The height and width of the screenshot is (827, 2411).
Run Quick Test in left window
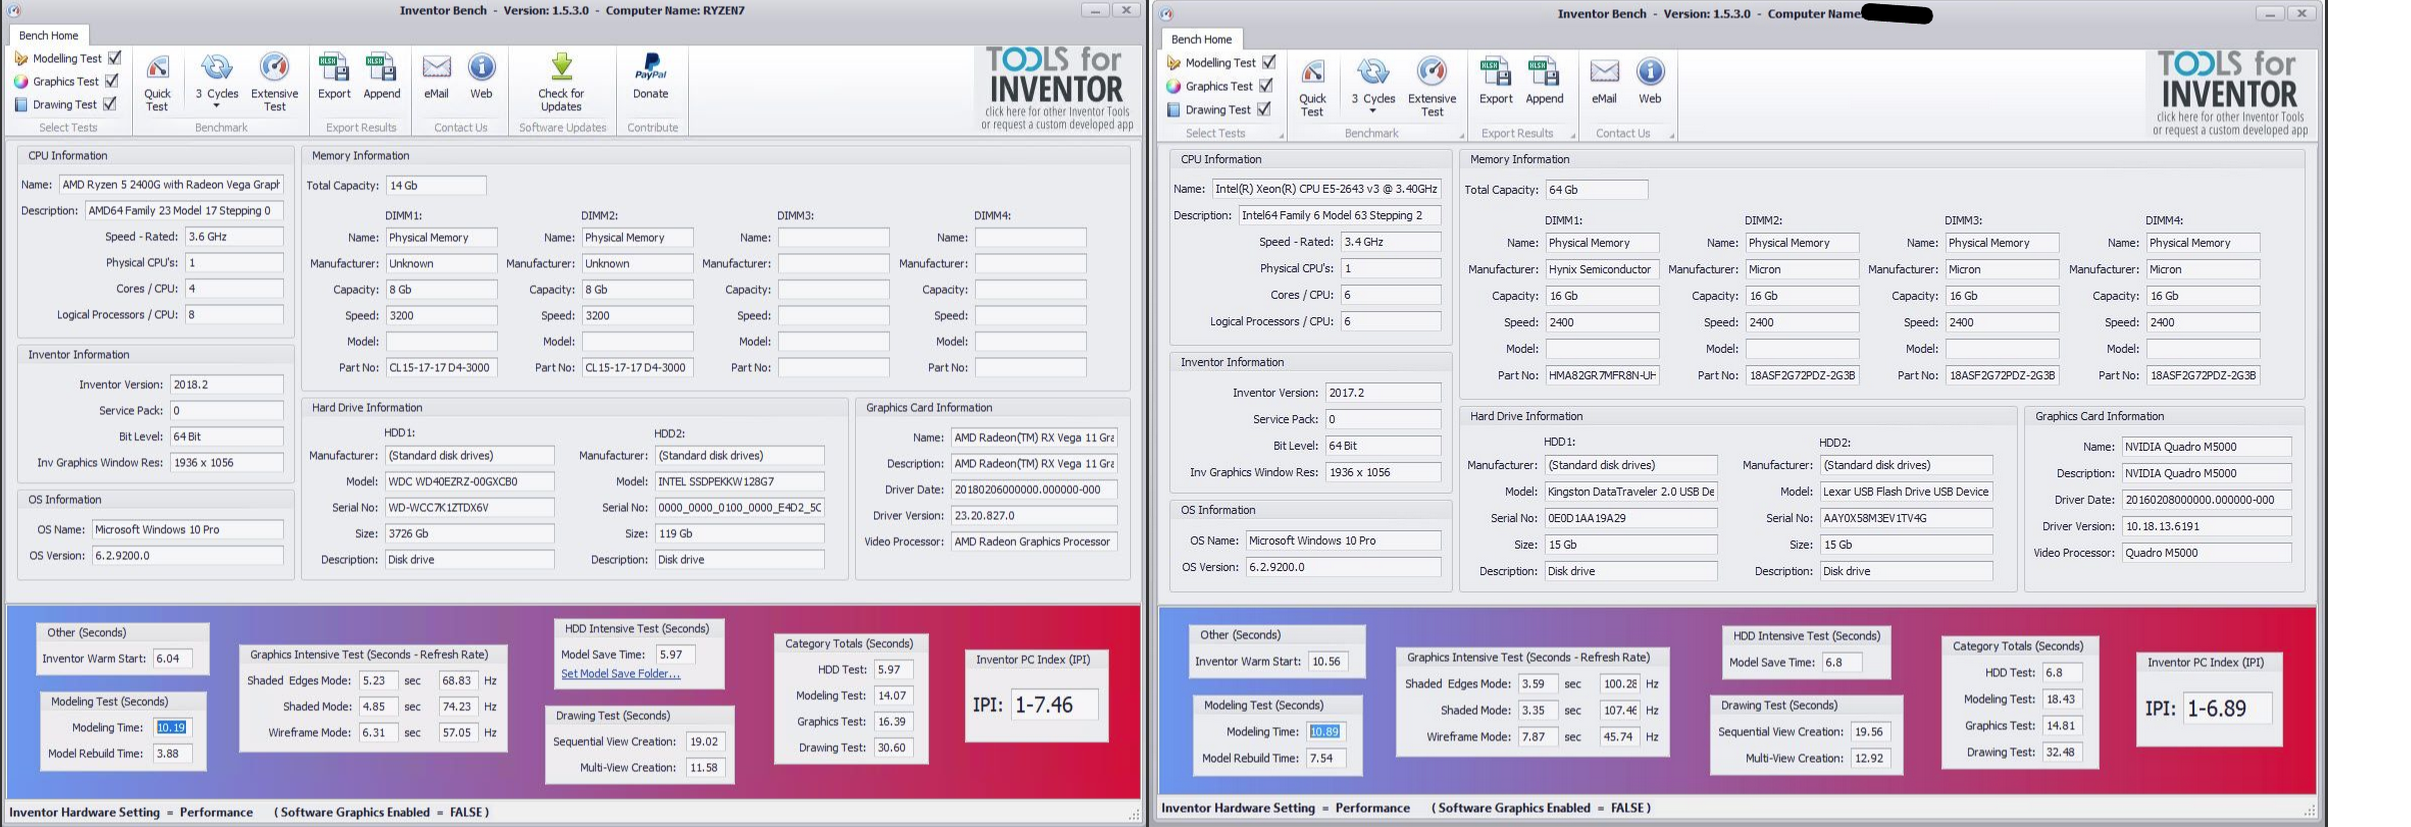pyautogui.click(x=157, y=82)
